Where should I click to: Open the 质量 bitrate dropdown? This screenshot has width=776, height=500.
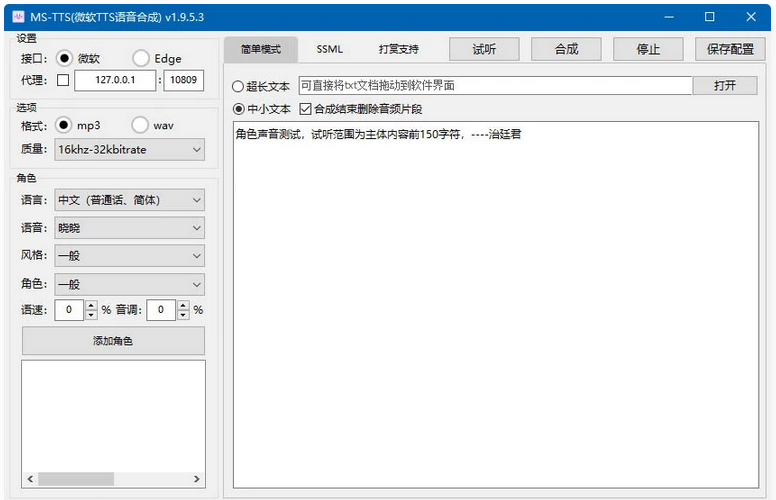pyautogui.click(x=129, y=149)
